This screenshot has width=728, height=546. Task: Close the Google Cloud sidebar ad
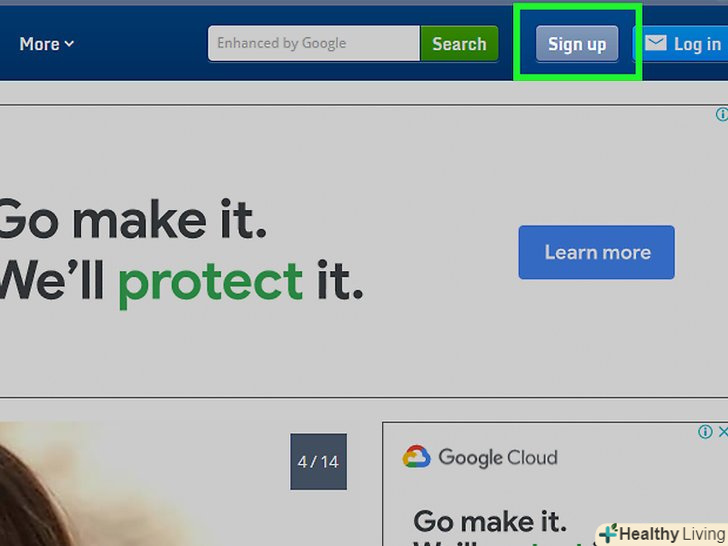tap(723, 432)
